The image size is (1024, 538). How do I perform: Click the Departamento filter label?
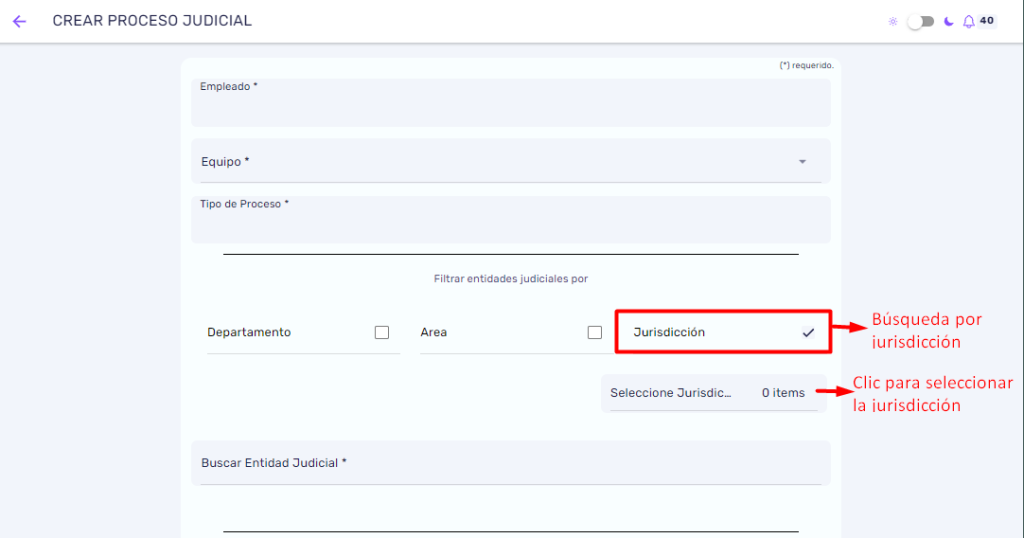(249, 332)
